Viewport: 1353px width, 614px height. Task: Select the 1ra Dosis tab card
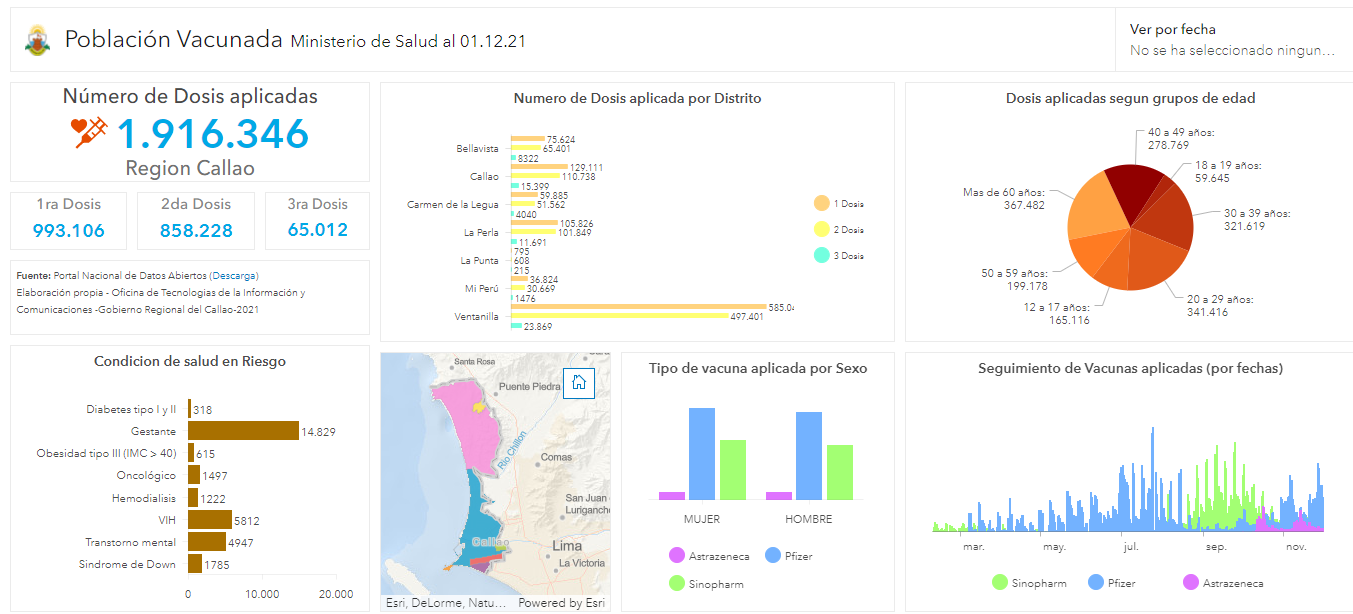click(68, 220)
